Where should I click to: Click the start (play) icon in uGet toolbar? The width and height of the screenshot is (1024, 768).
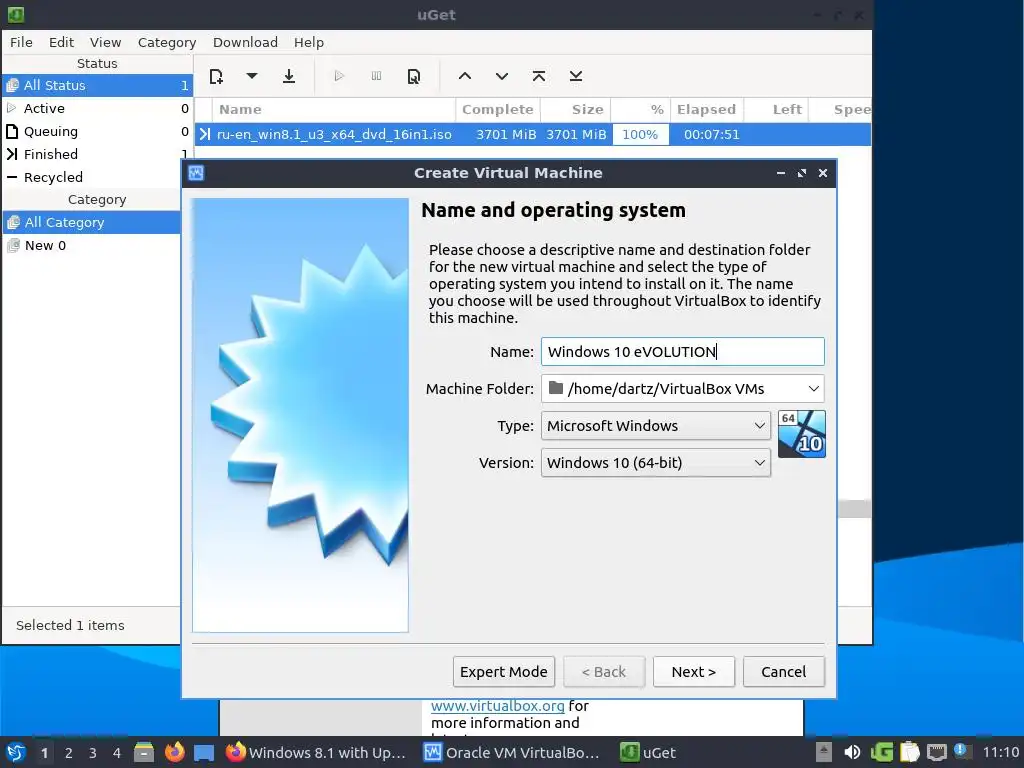[339, 76]
